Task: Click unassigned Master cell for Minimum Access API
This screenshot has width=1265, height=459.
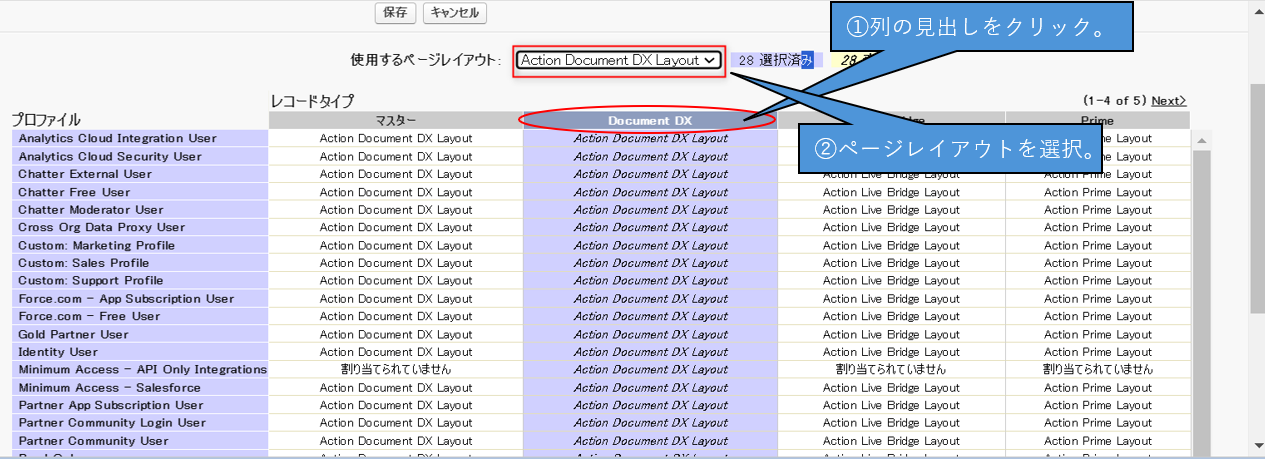Action: 395,370
